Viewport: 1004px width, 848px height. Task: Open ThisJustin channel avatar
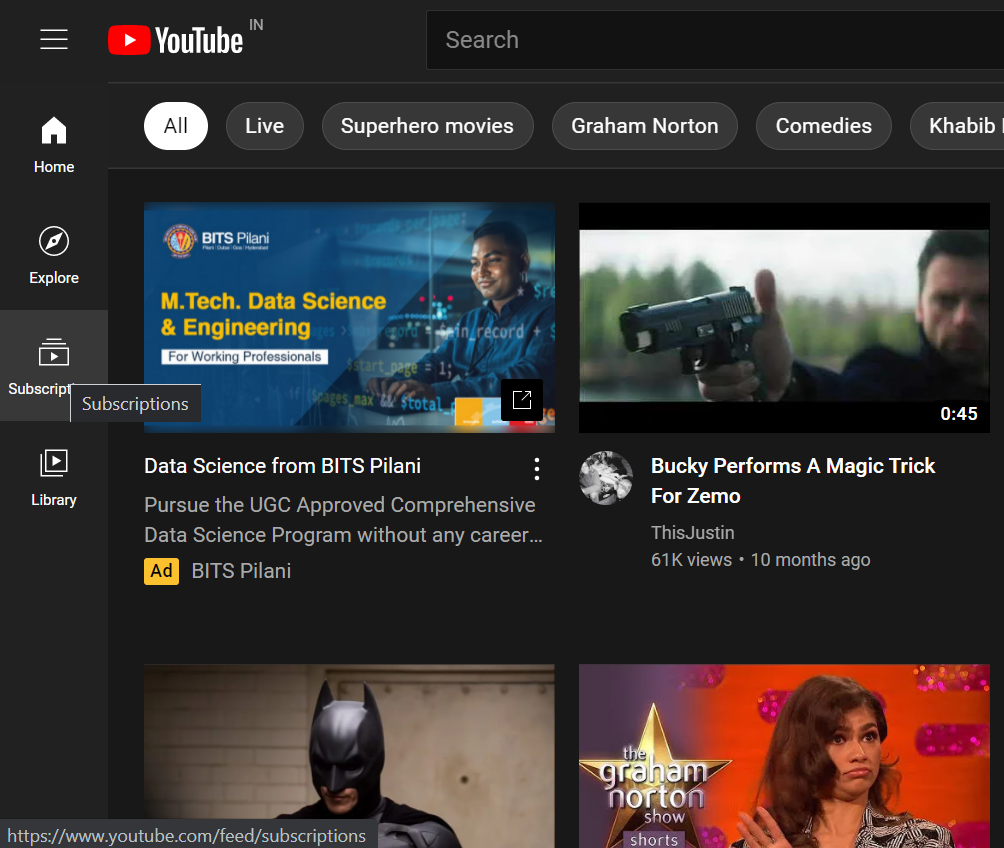point(606,478)
